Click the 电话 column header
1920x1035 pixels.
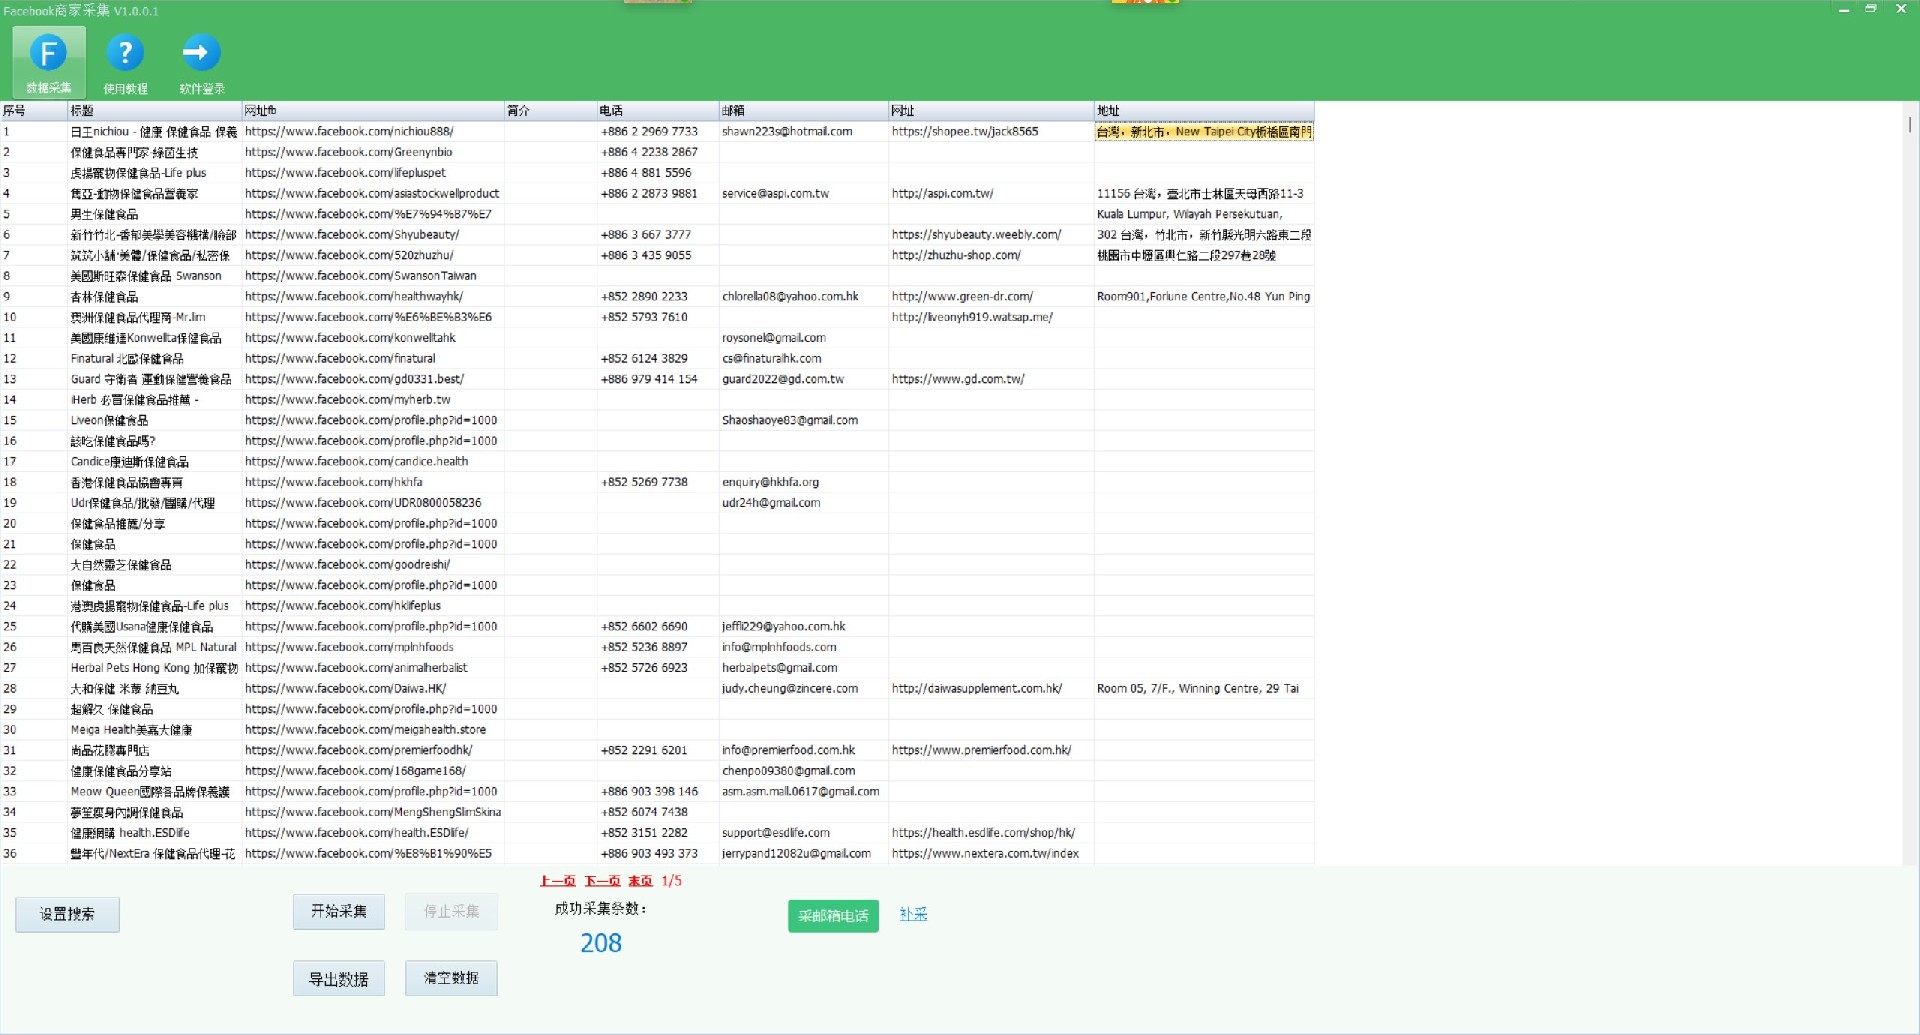pos(657,111)
